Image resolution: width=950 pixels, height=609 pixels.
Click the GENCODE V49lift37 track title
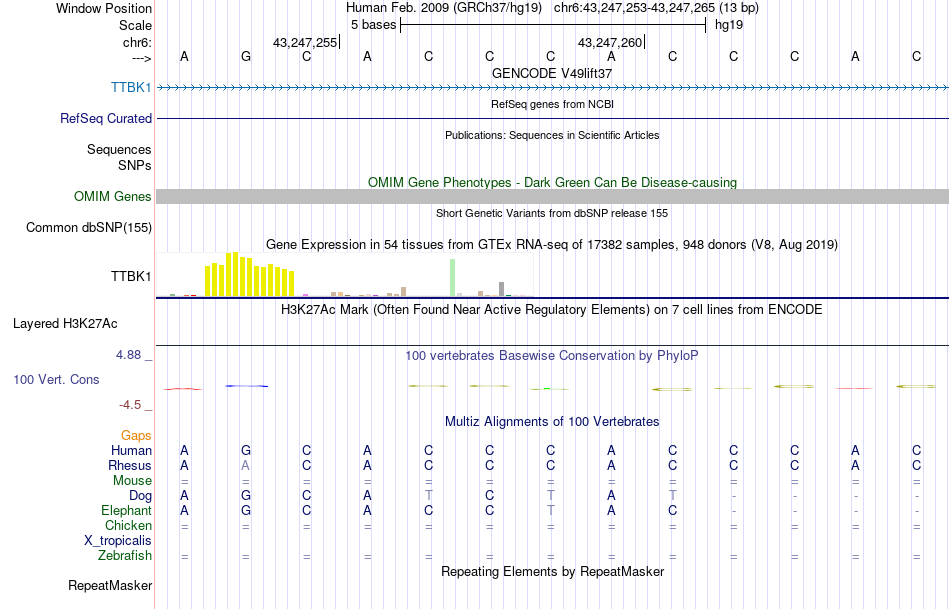tap(552, 73)
